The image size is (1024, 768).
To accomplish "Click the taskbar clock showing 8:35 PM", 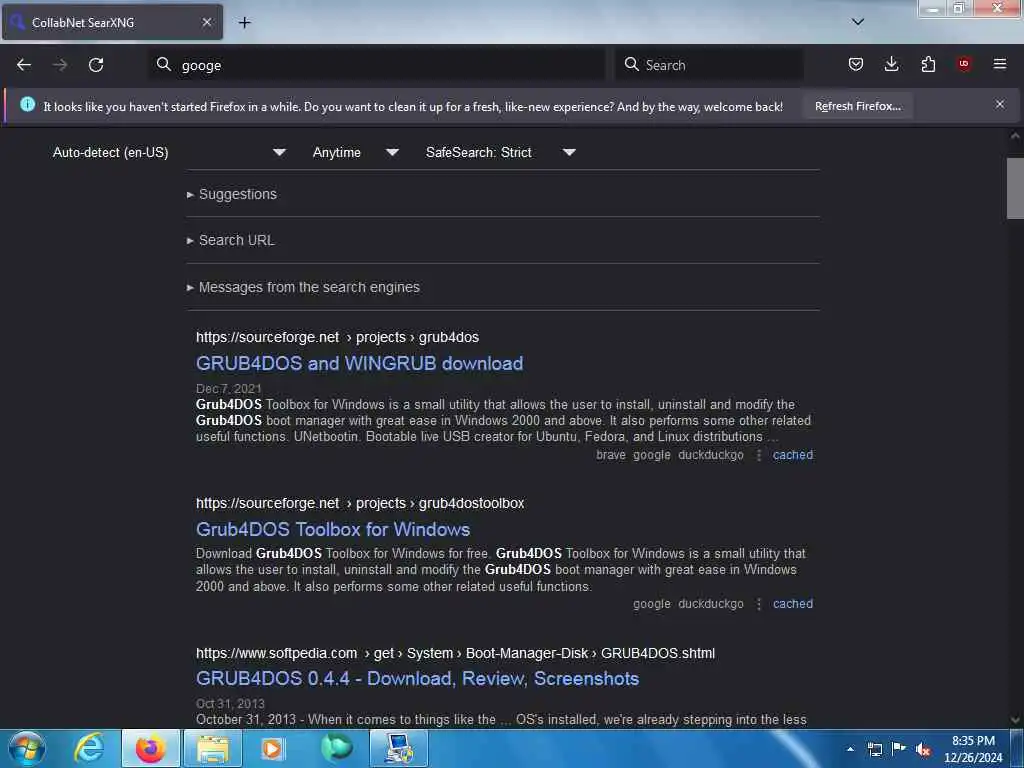I will tap(973, 749).
